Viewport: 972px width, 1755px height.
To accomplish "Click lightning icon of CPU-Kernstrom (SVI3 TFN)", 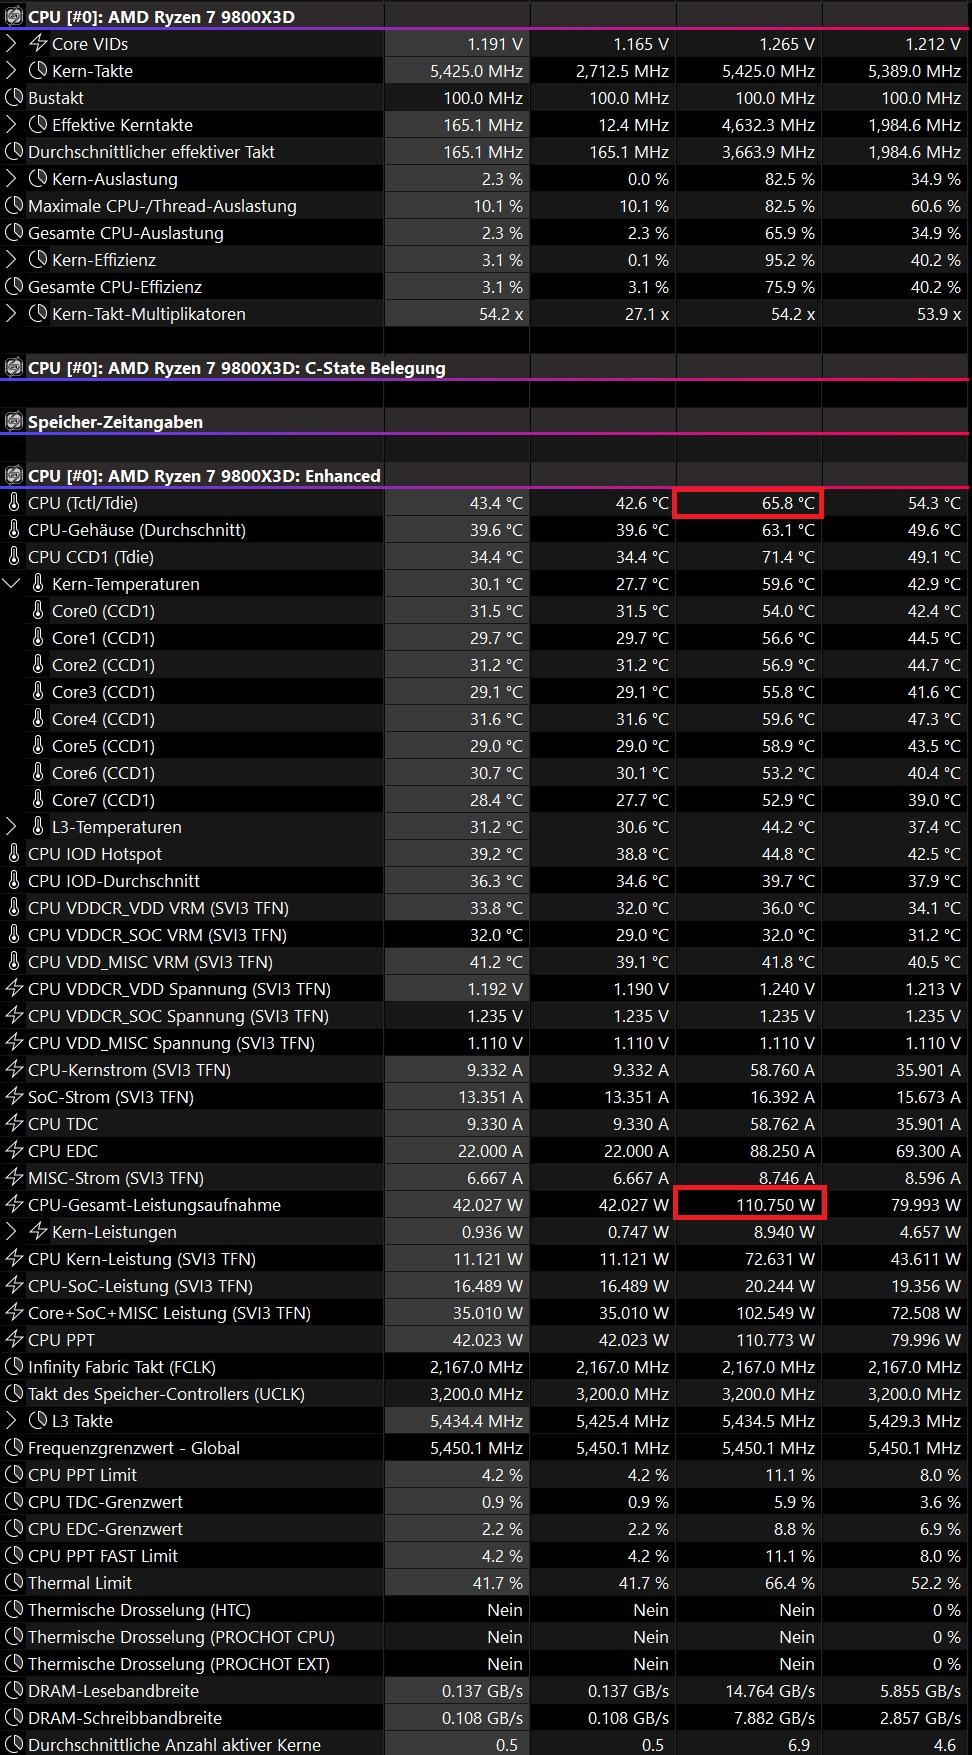I will [14, 1070].
